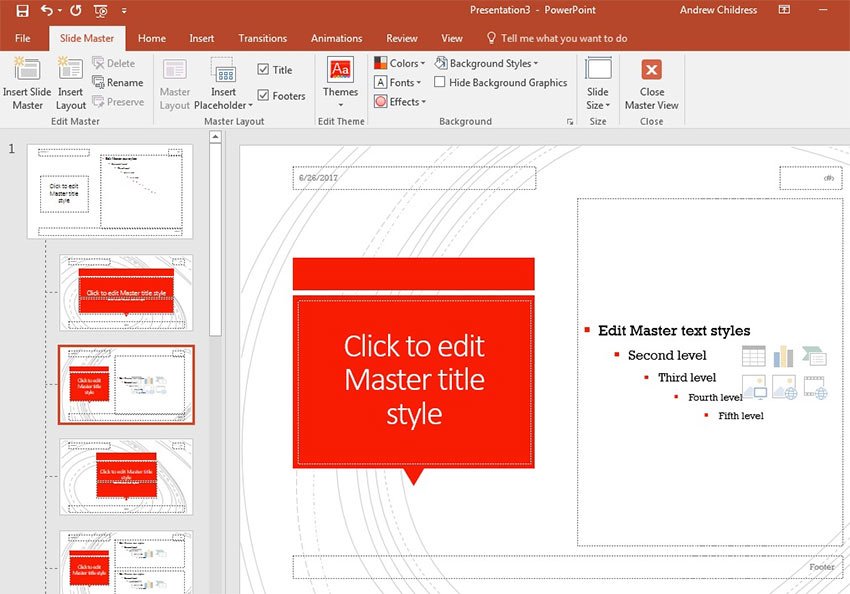Image resolution: width=850 pixels, height=594 pixels.
Task: Open the Fonts dropdown
Action: (397, 82)
